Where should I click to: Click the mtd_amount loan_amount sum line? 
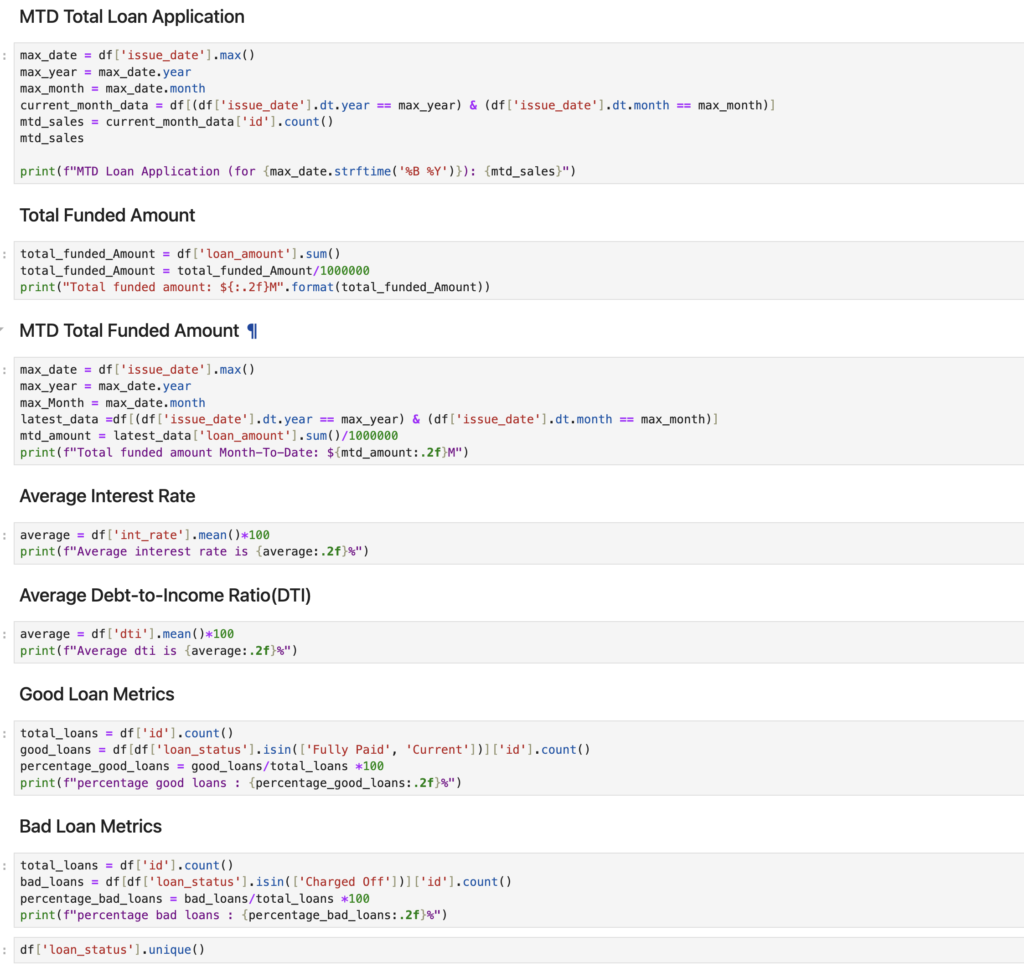pos(209,436)
